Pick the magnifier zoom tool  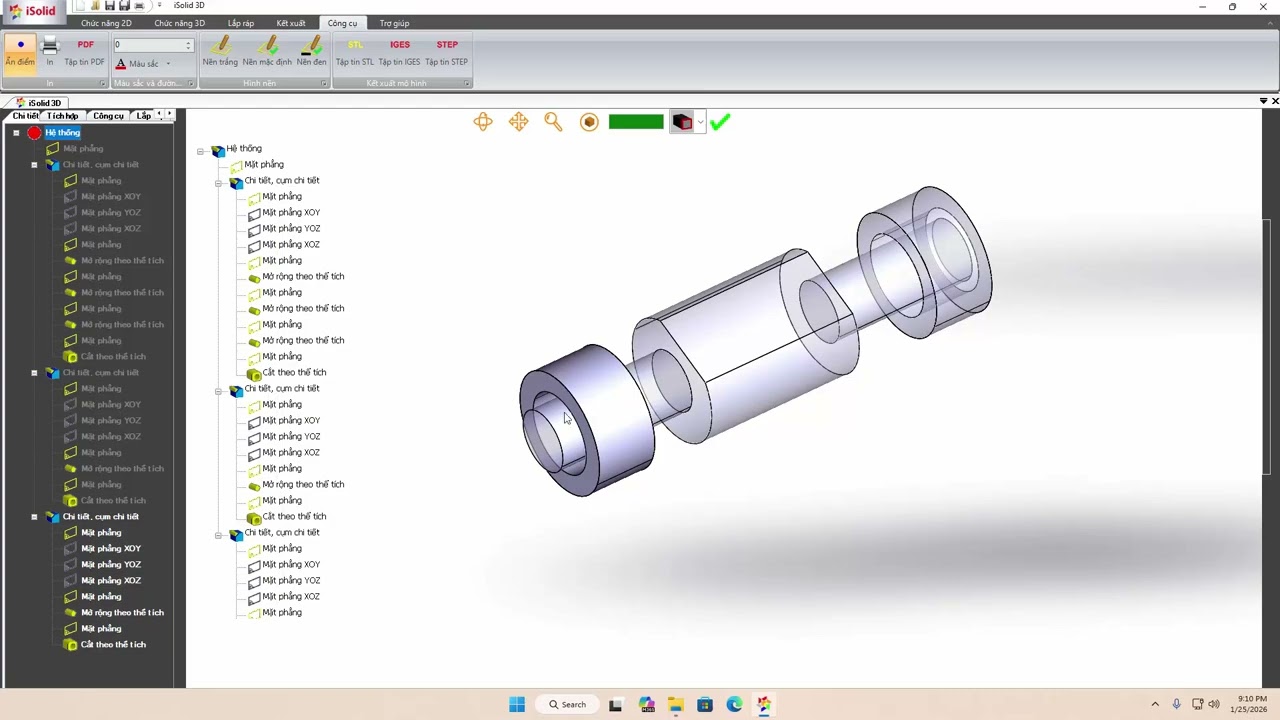pyautogui.click(x=553, y=122)
